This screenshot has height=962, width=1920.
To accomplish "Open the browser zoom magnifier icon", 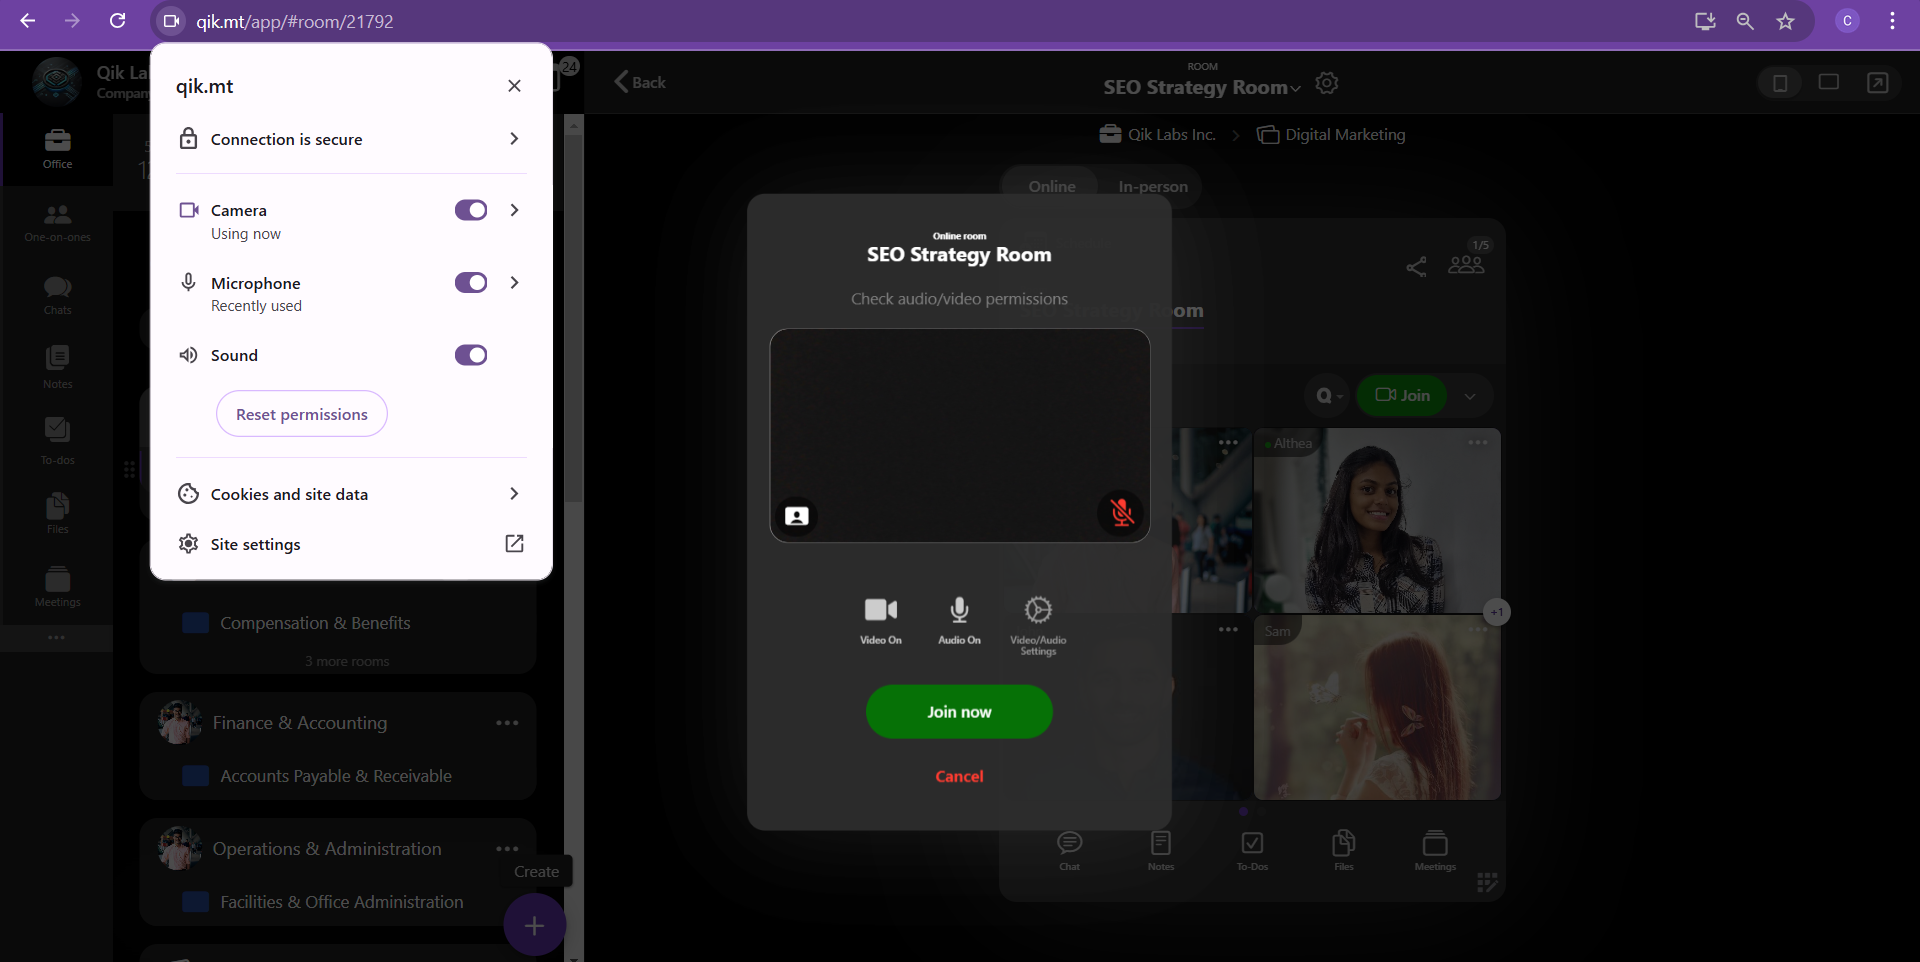I will tap(1745, 21).
